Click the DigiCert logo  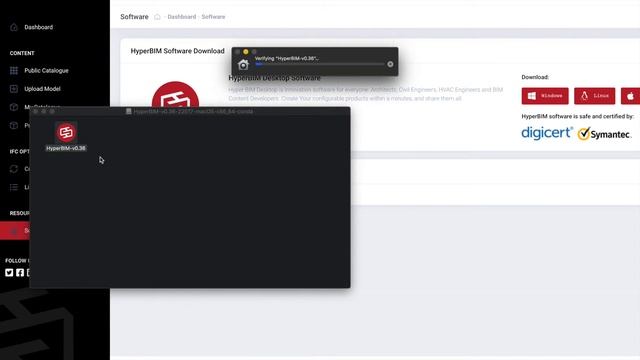[547, 133]
